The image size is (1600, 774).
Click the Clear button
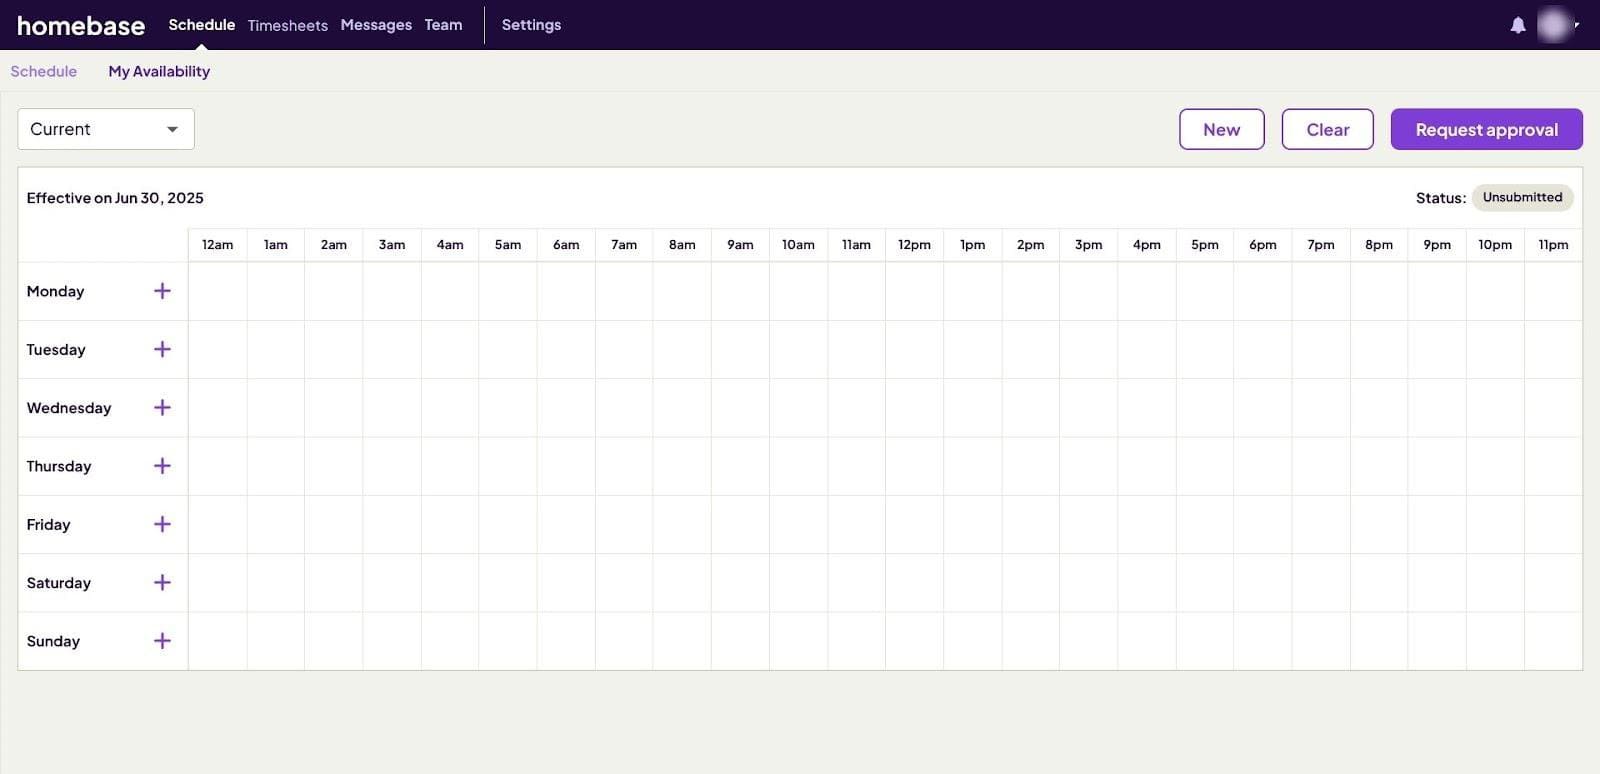pyautogui.click(x=1328, y=129)
